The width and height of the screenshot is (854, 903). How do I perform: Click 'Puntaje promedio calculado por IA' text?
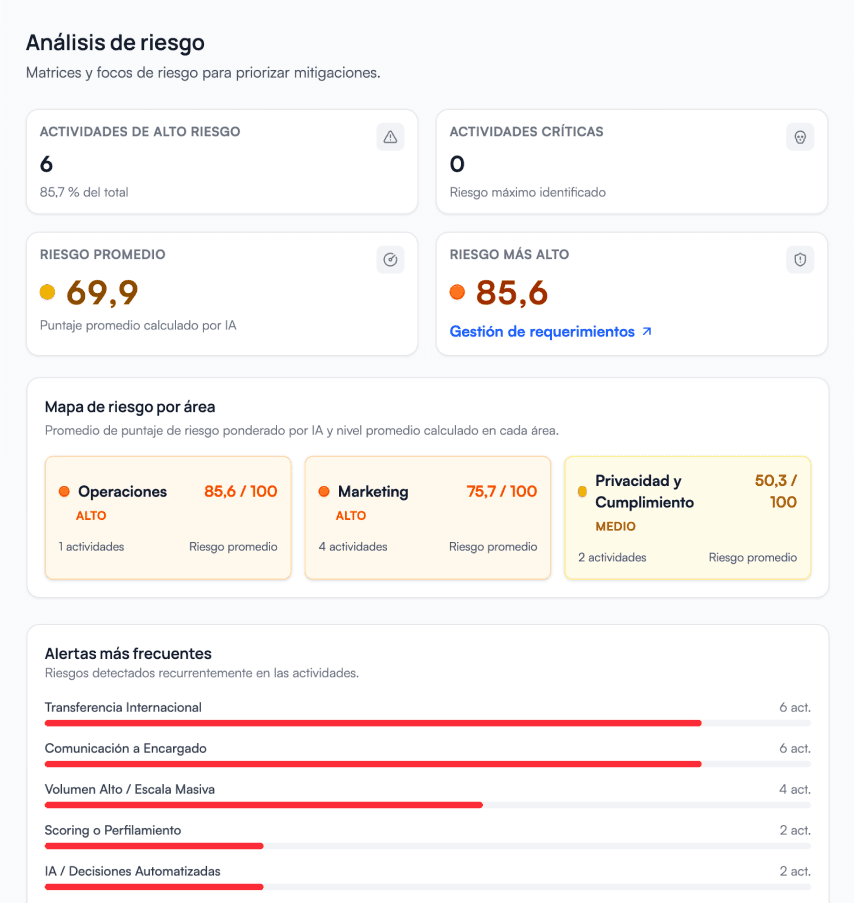138,325
